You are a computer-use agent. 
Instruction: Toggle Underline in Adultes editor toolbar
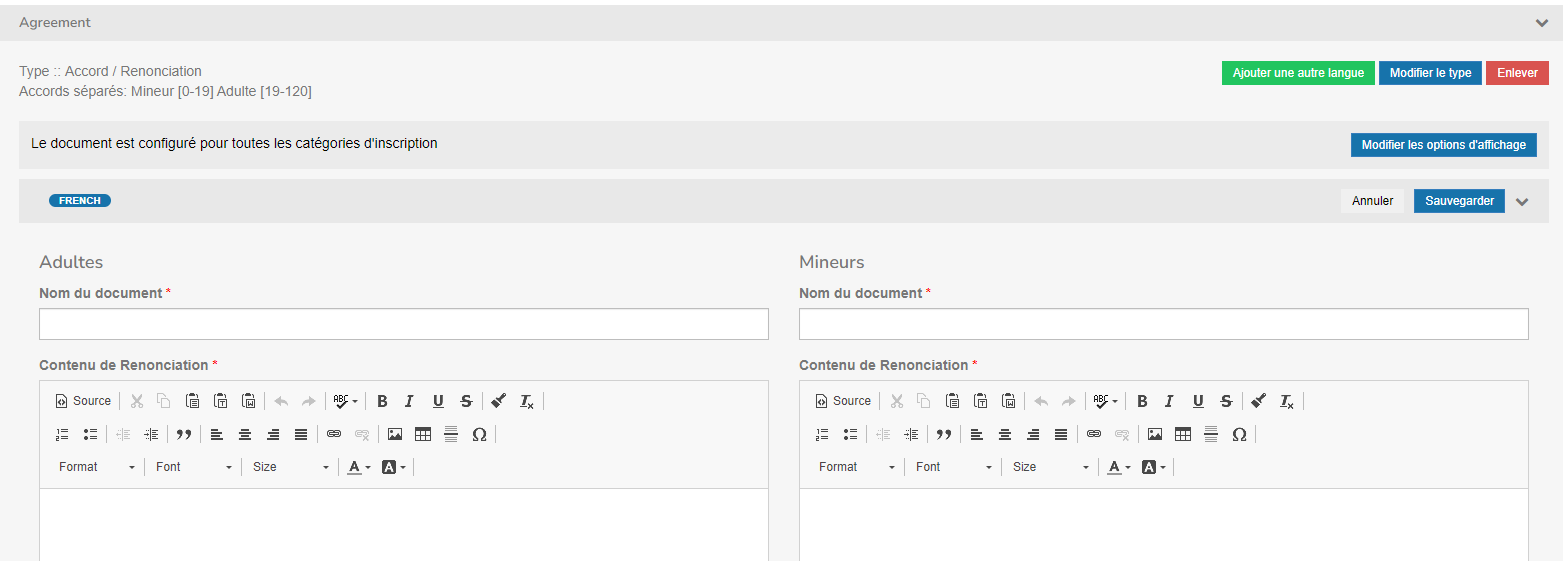pos(438,401)
